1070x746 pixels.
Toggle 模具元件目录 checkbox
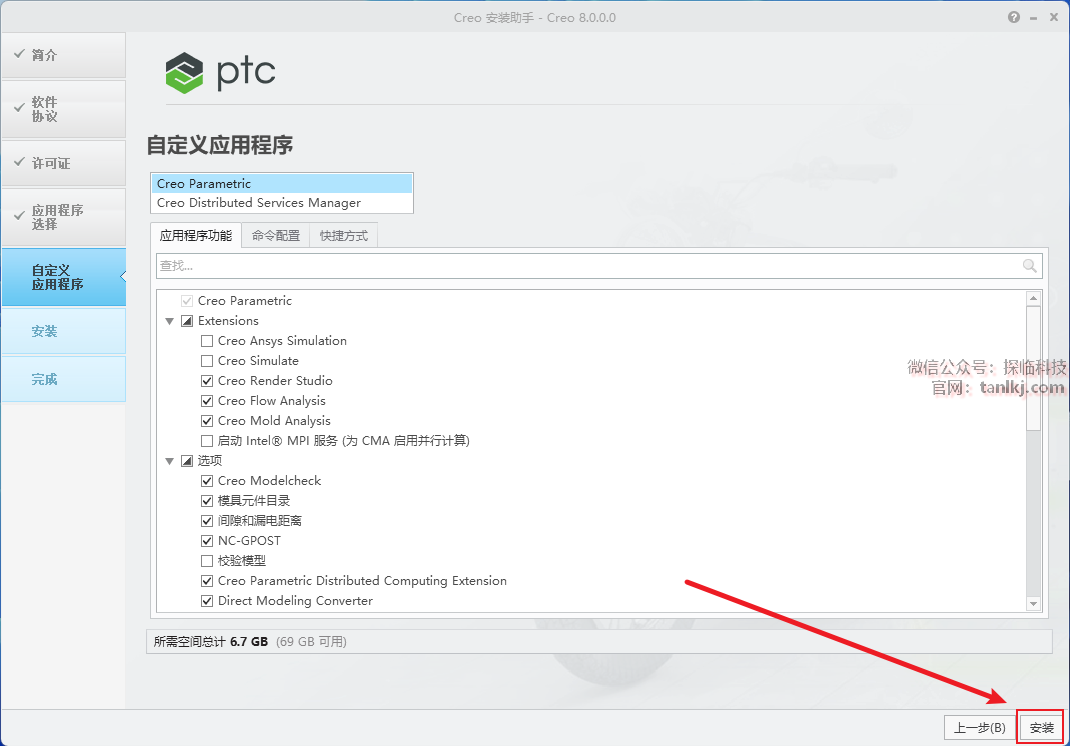click(207, 501)
